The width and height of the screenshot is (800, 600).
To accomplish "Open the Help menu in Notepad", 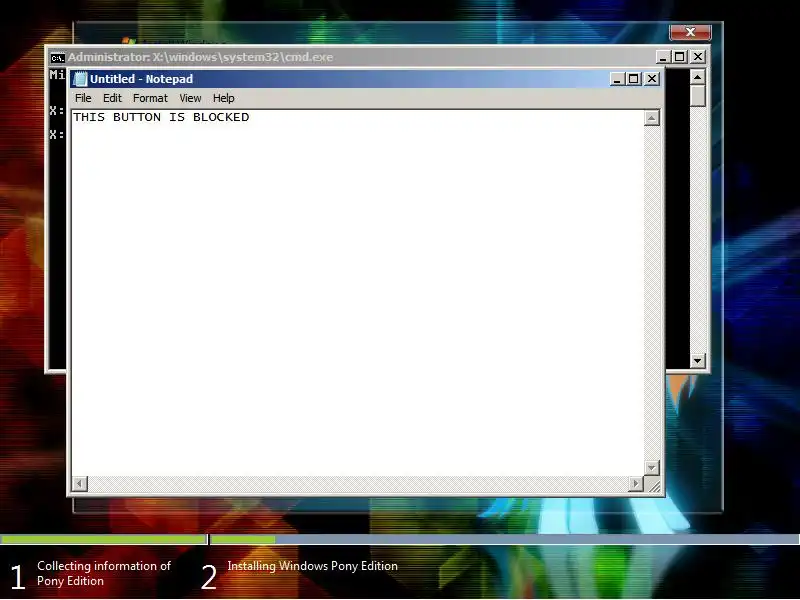I will (x=223, y=98).
